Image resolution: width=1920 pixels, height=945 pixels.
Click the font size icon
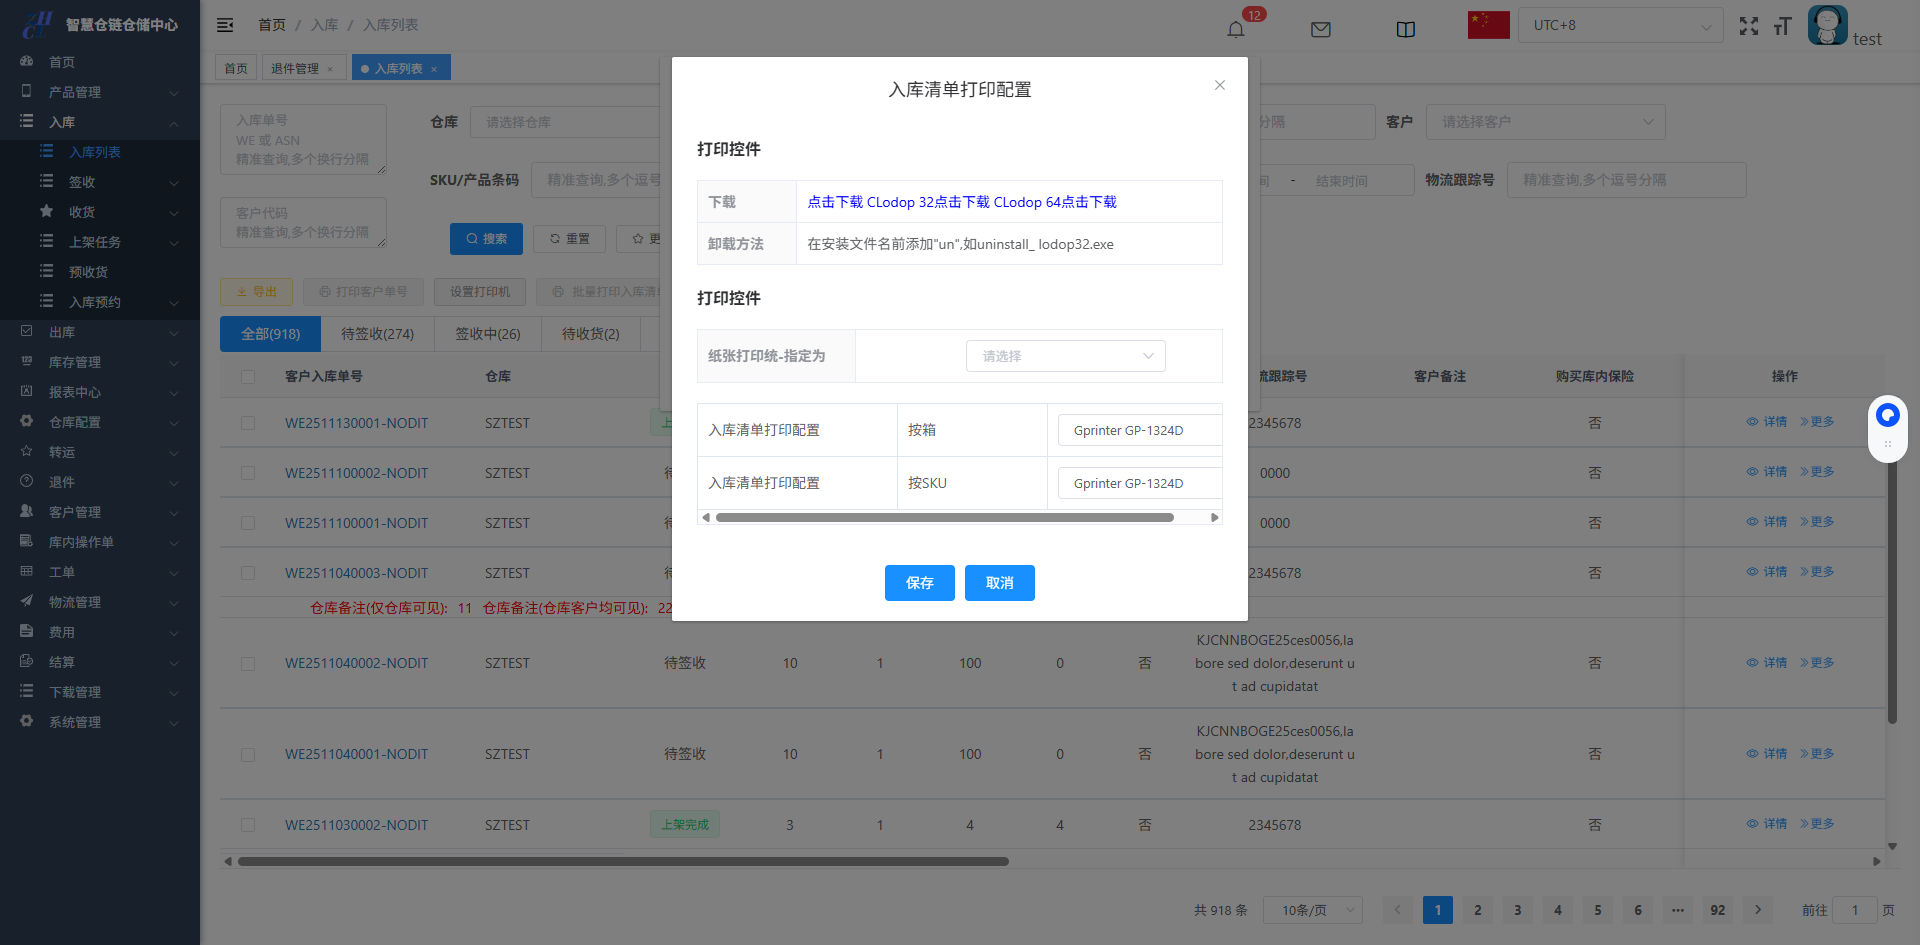[1782, 26]
